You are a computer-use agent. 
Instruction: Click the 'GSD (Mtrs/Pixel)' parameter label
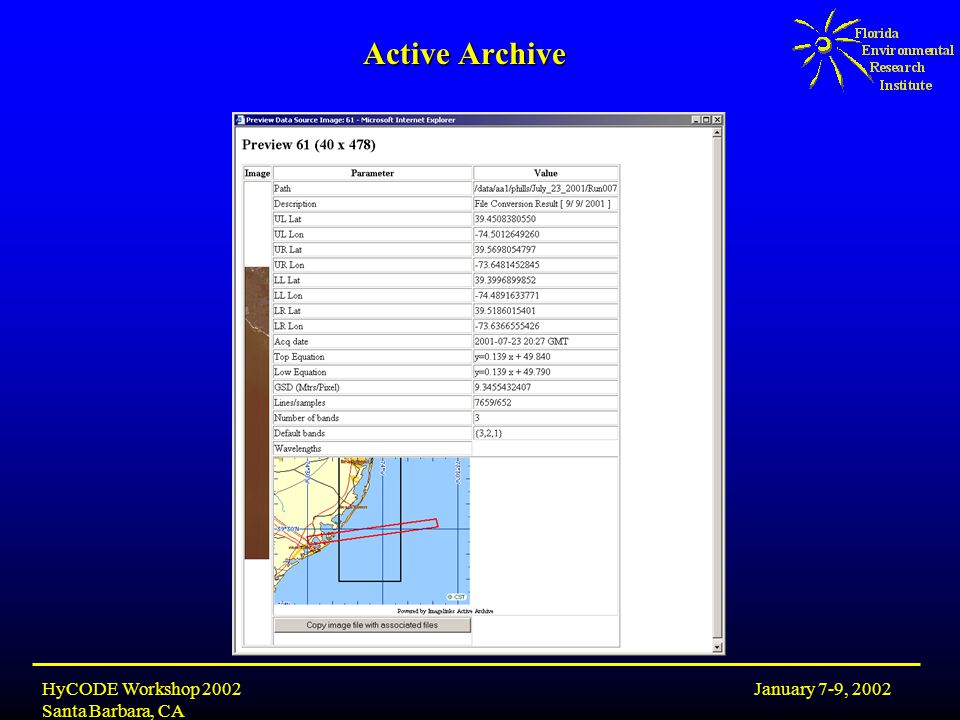click(x=307, y=388)
